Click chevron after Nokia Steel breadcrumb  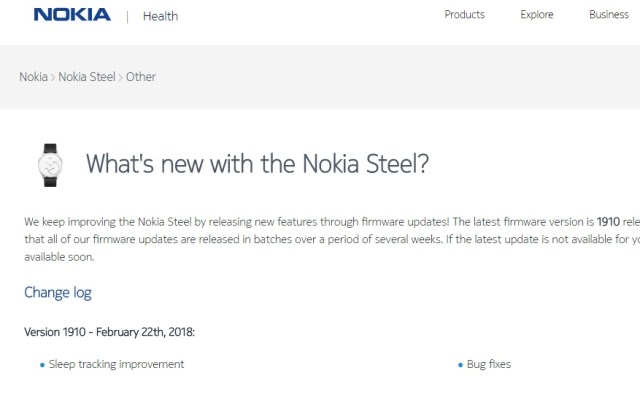pyautogui.click(x=121, y=78)
